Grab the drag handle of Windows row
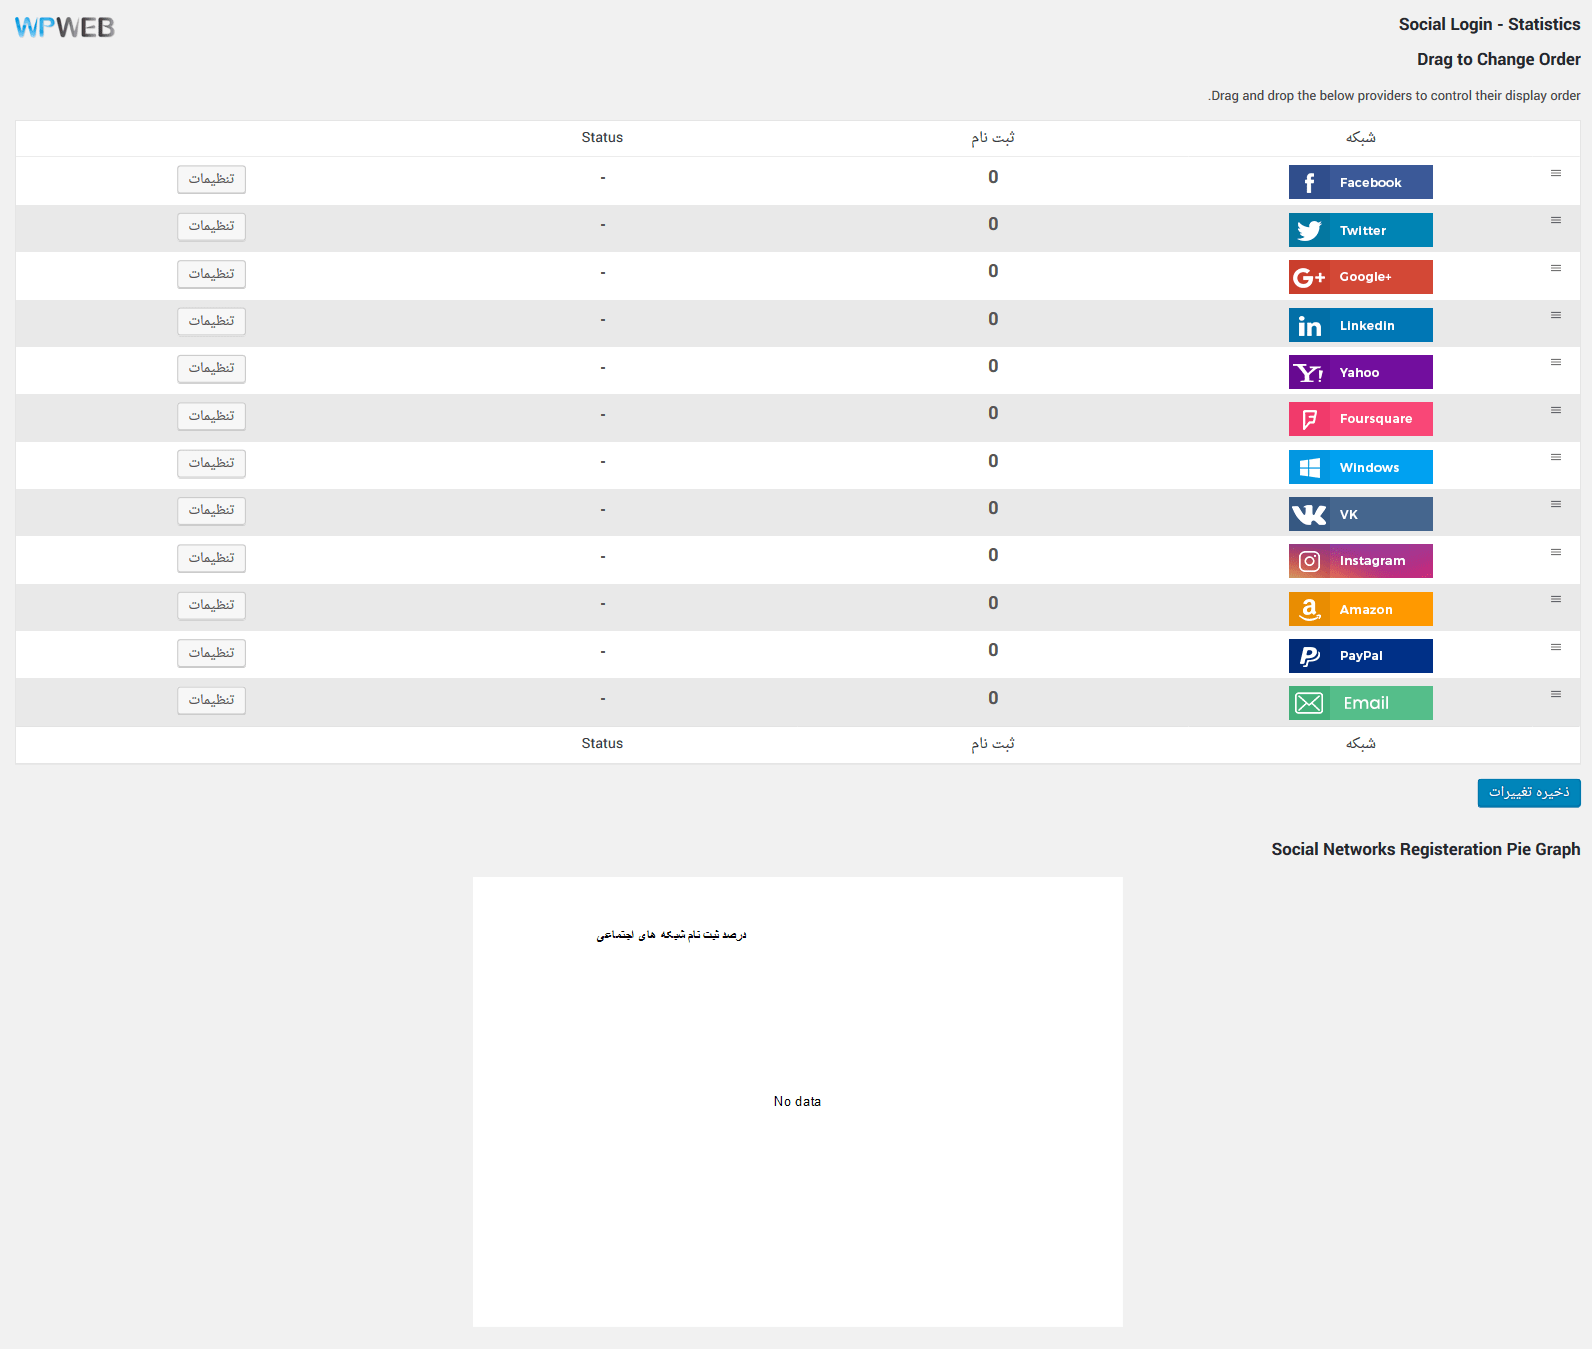 point(1556,457)
